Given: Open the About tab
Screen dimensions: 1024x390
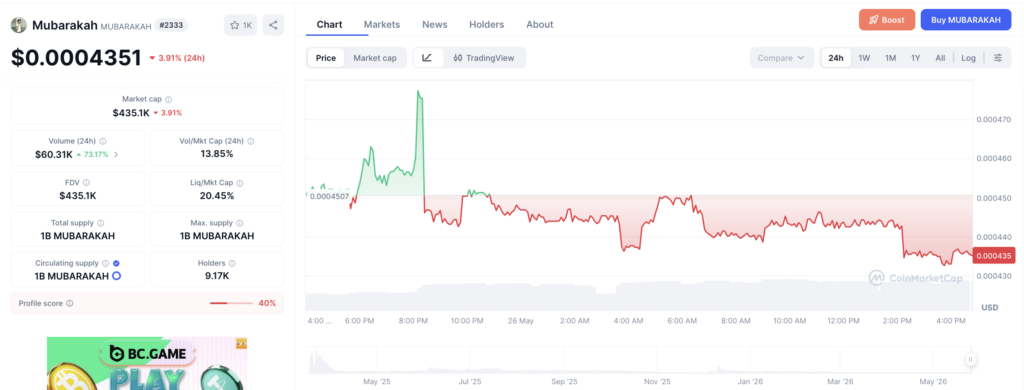Looking at the screenshot, I should [539, 24].
